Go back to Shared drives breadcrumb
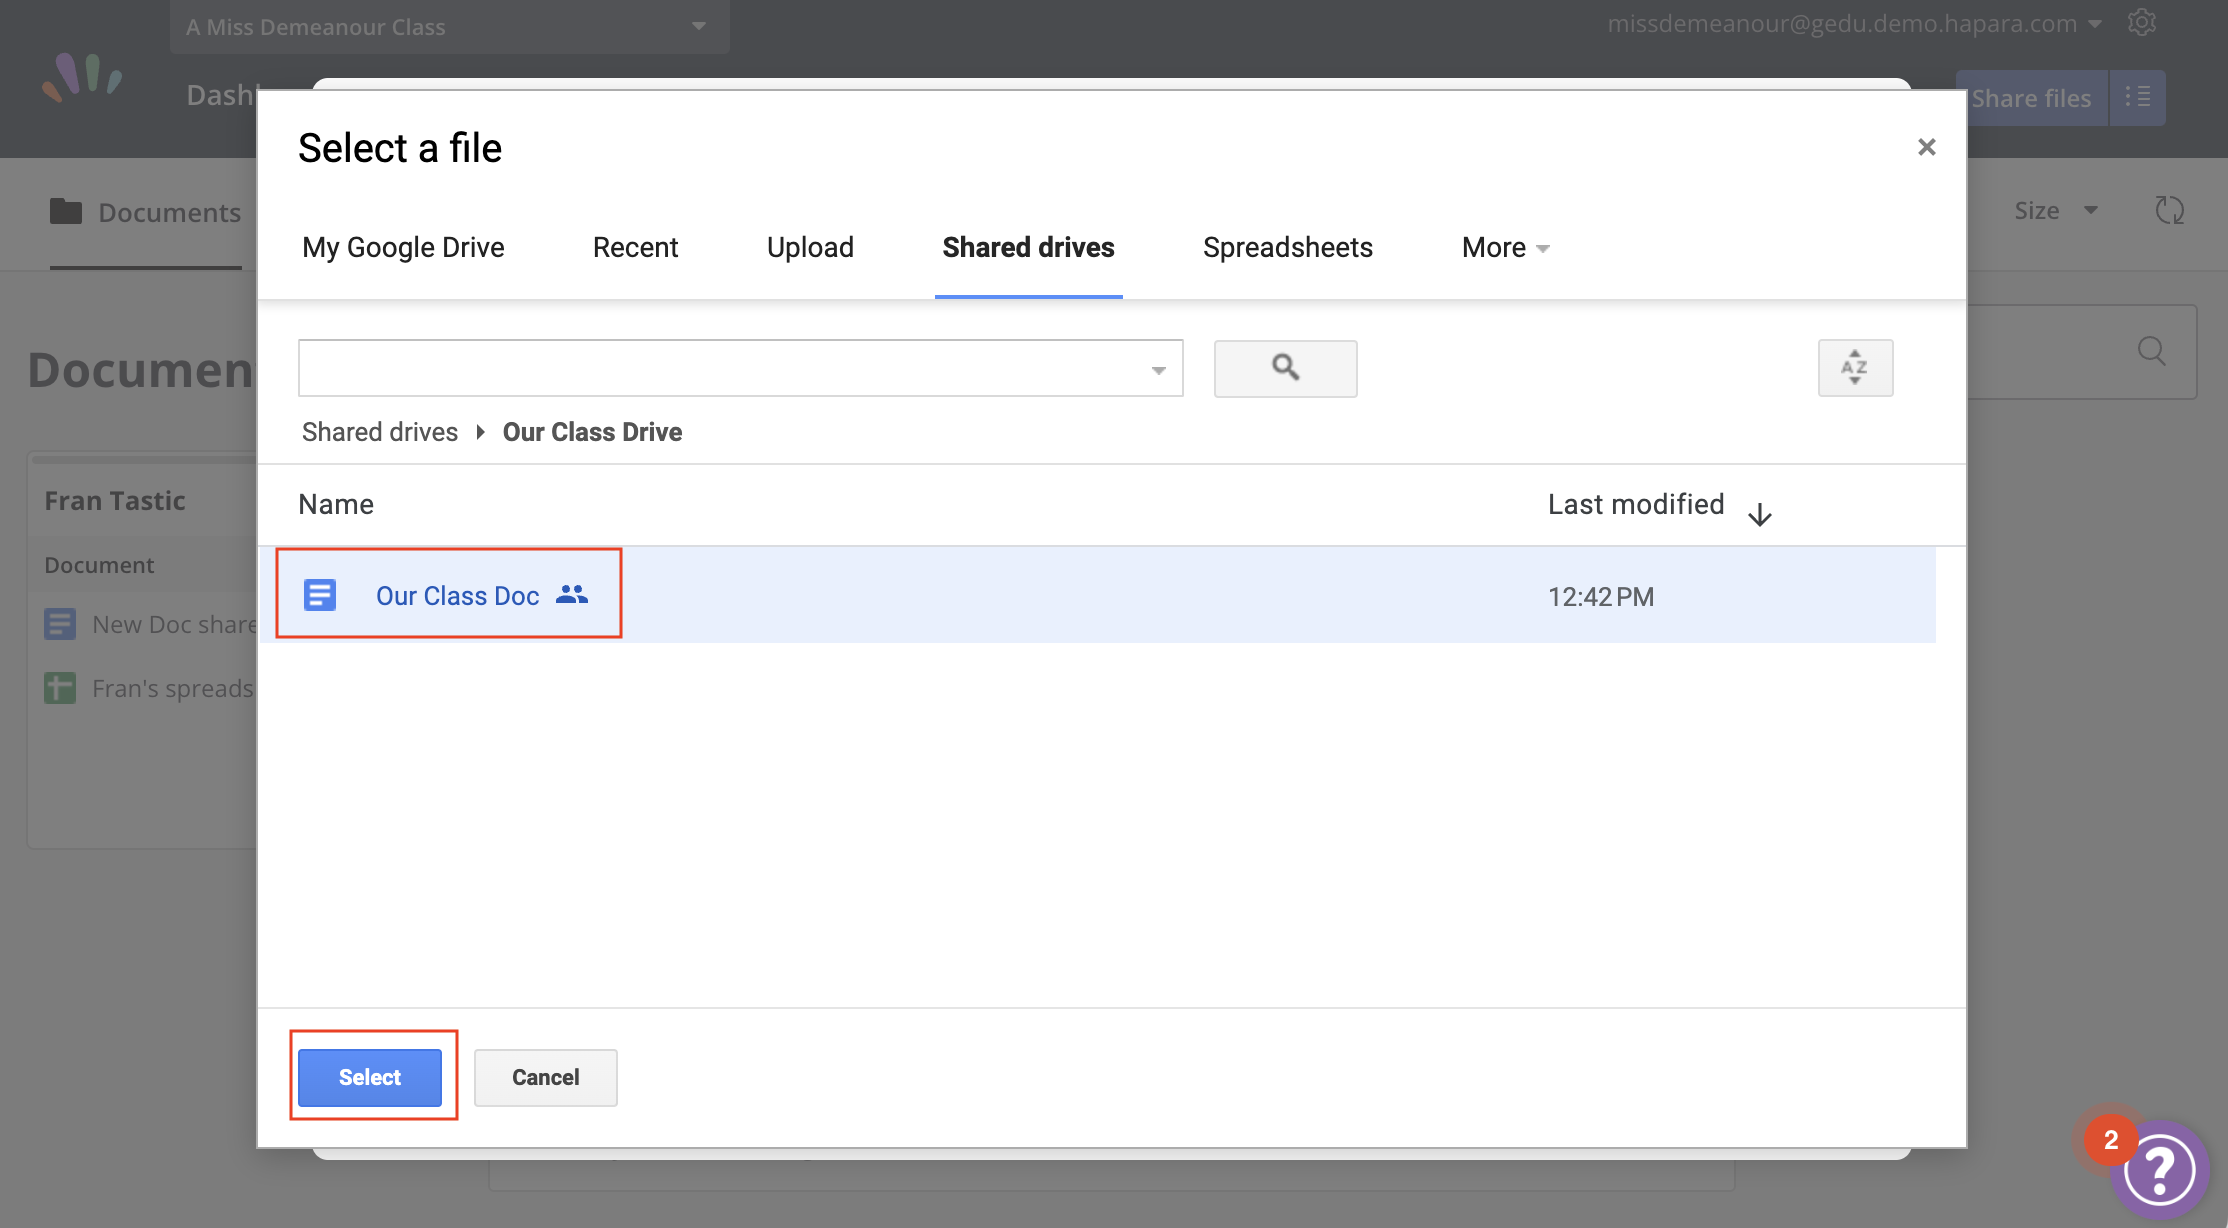 [379, 432]
